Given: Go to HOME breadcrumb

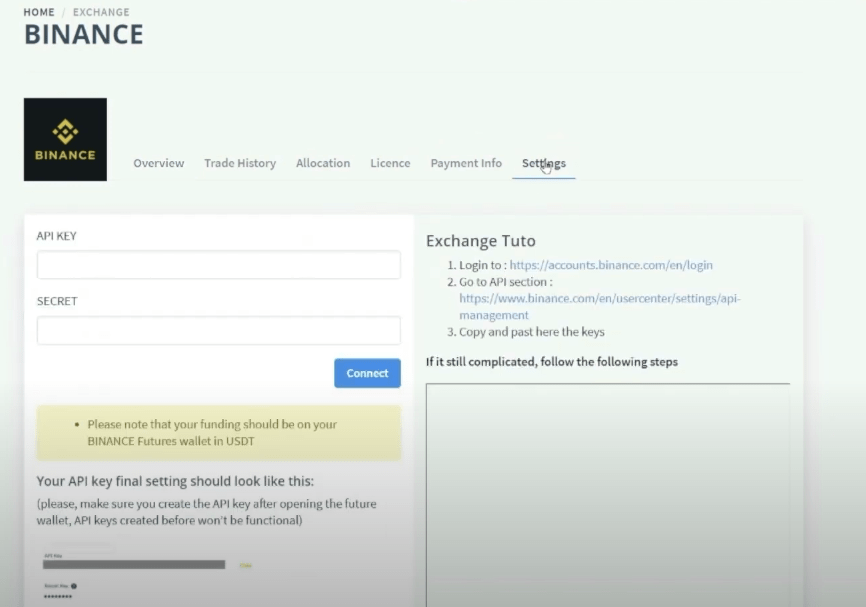Looking at the screenshot, I should click(x=39, y=12).
